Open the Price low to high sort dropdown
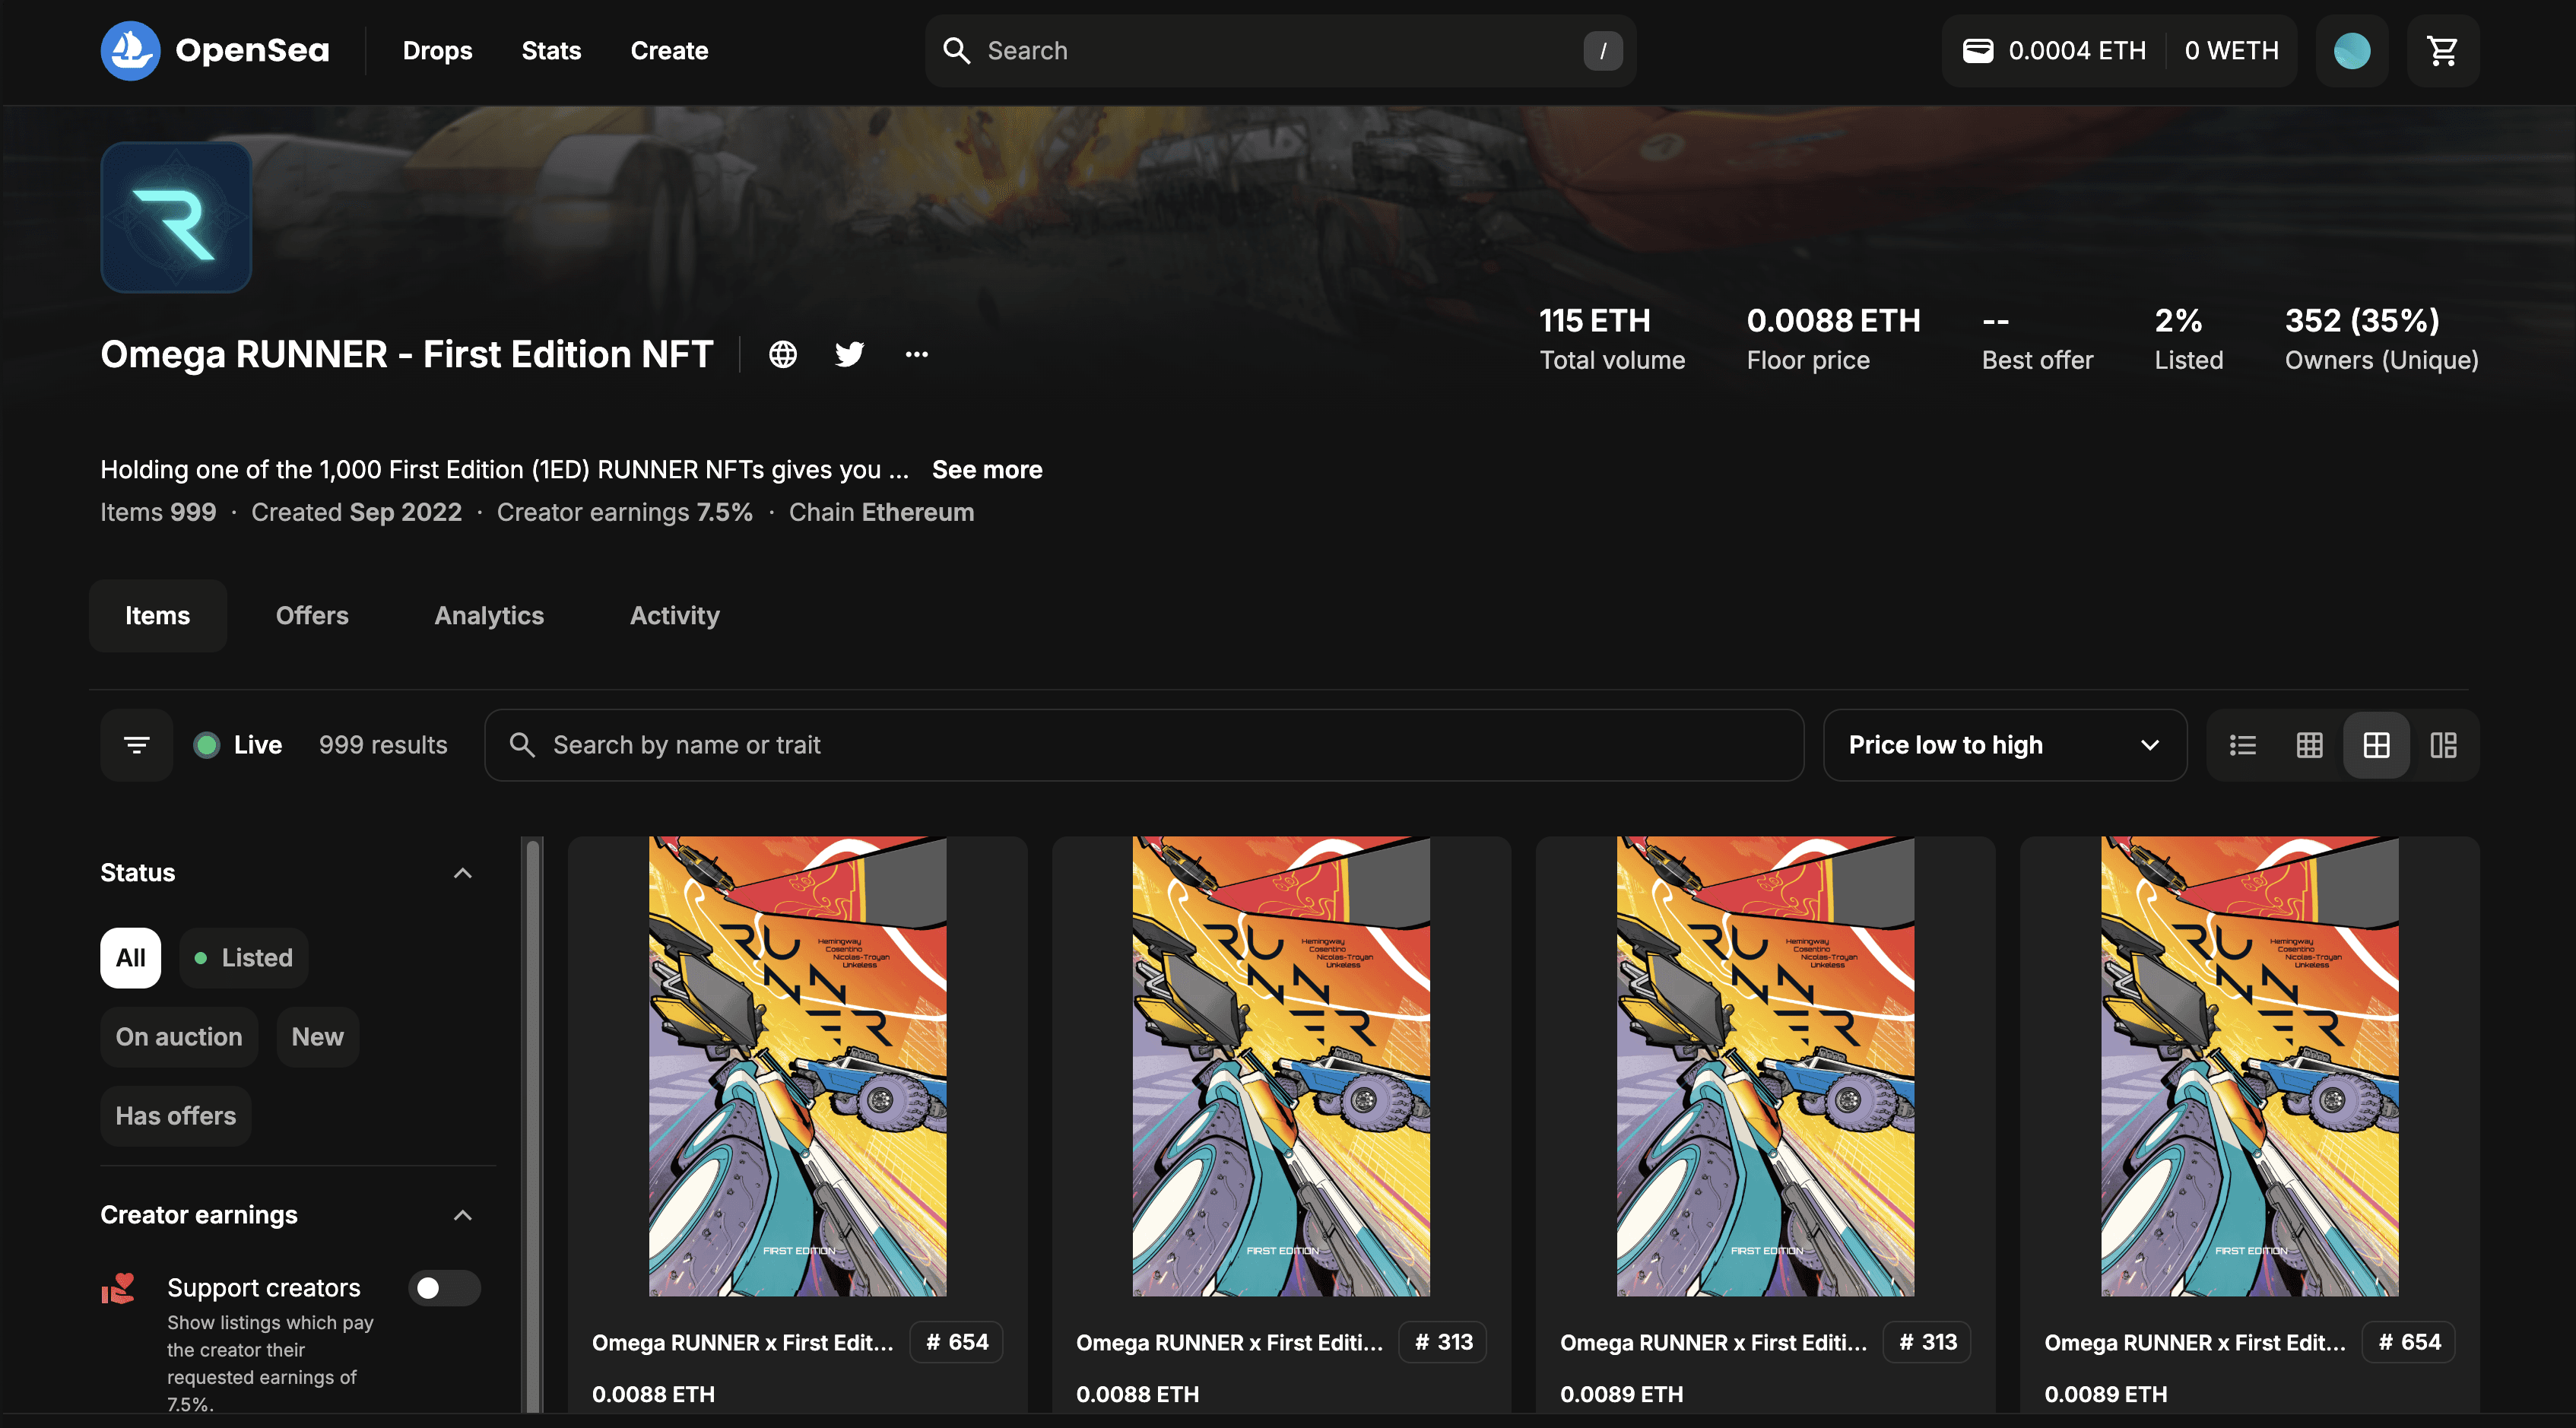Image resolution: width=2576 pixels, height=1428 pixels. pos(2004,745)
